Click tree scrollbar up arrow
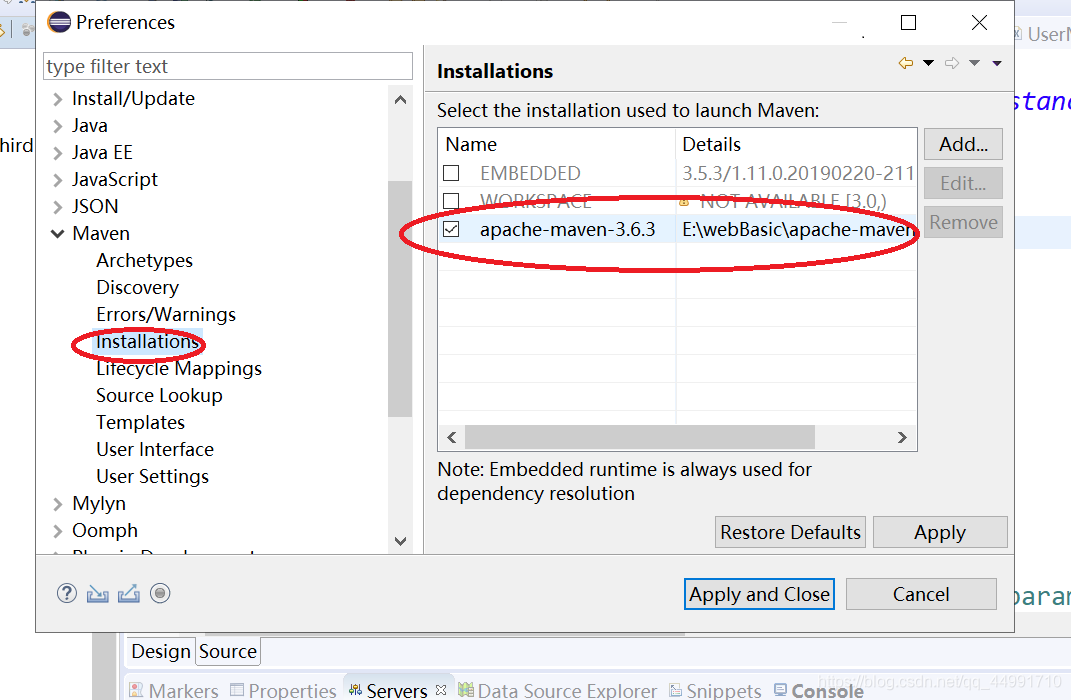 (400, 100)
